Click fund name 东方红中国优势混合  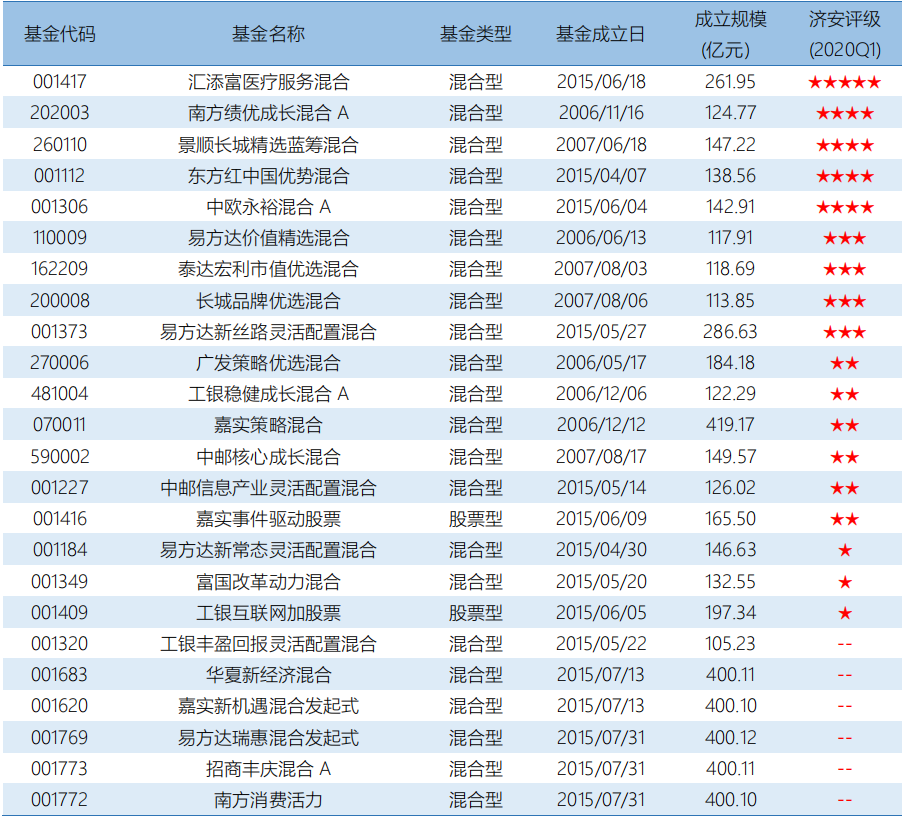(x=268, y=176)
